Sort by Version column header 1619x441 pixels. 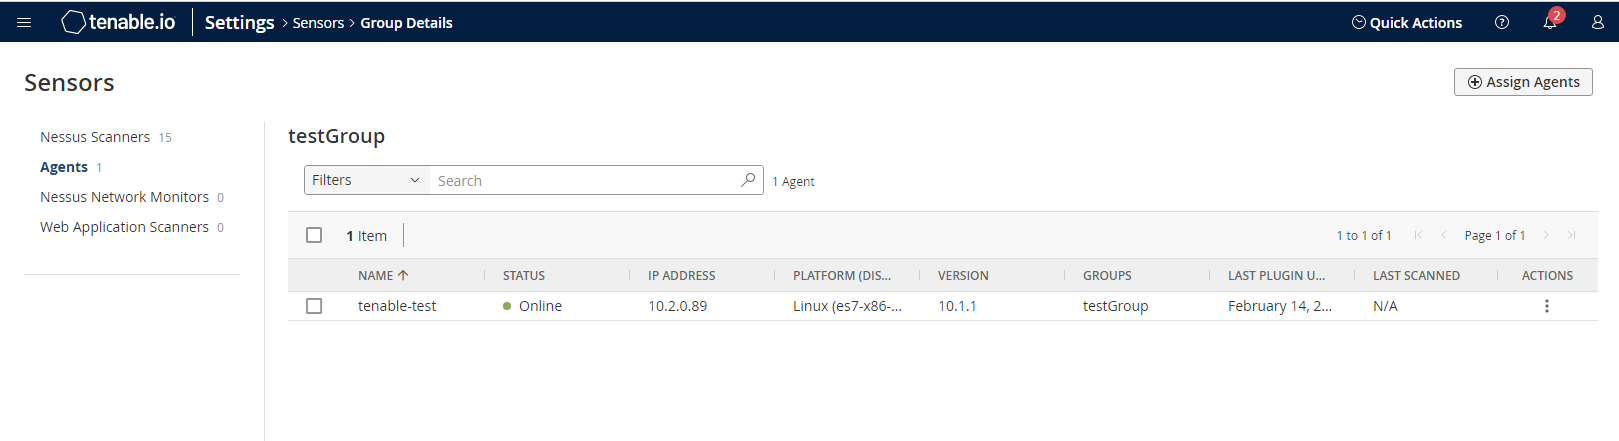coord(963,275)
